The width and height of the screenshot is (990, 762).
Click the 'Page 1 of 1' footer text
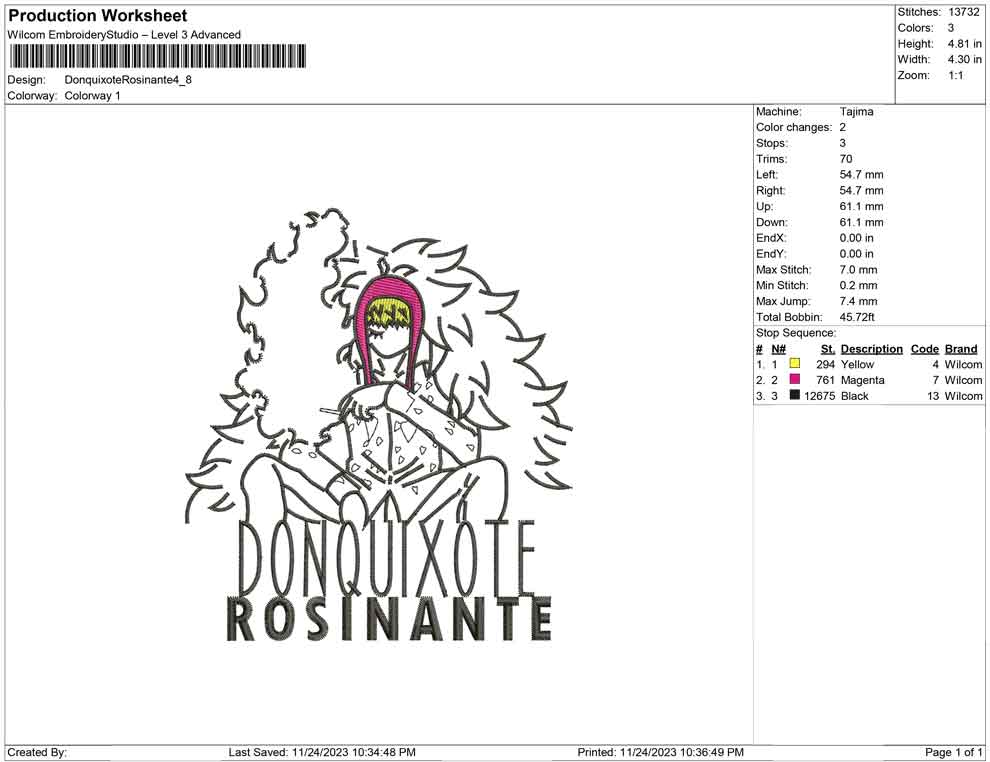click(x=953, y=752)
